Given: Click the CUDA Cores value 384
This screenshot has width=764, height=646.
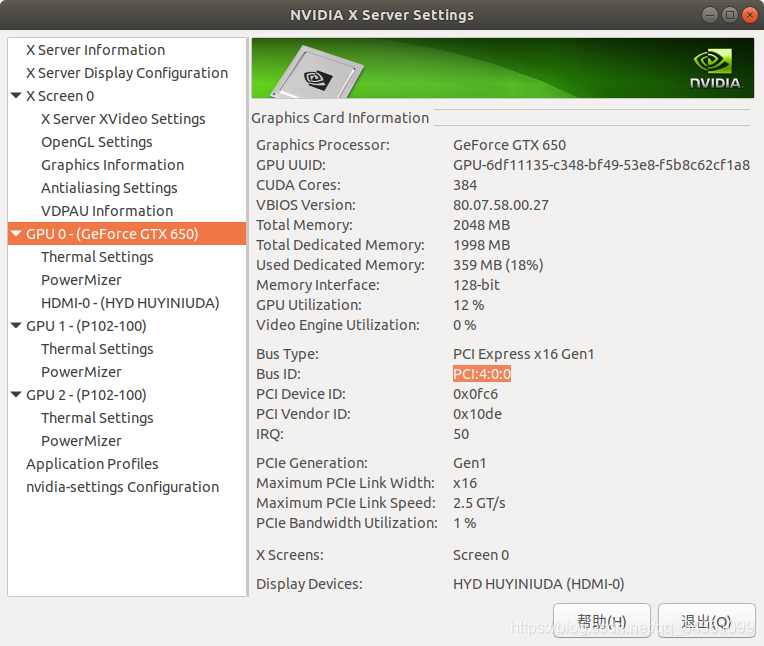Looking at the screenshot, I should tap(465, 185).
